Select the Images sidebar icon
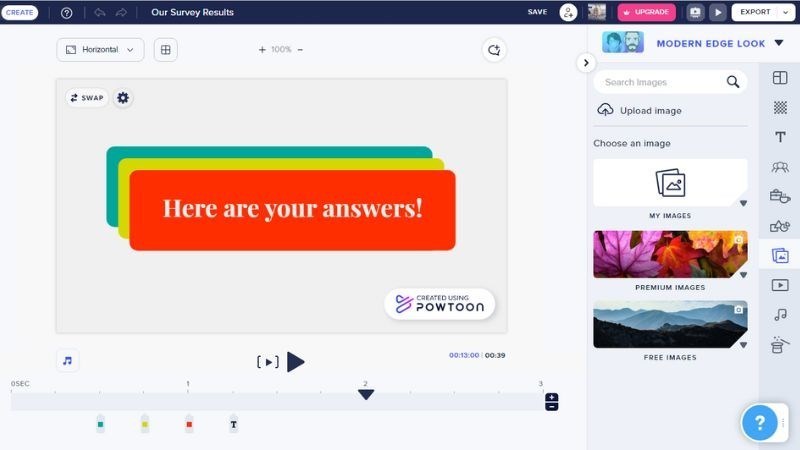Image resolution: width=800 pixels, height=450 pixels. point(780,255)
